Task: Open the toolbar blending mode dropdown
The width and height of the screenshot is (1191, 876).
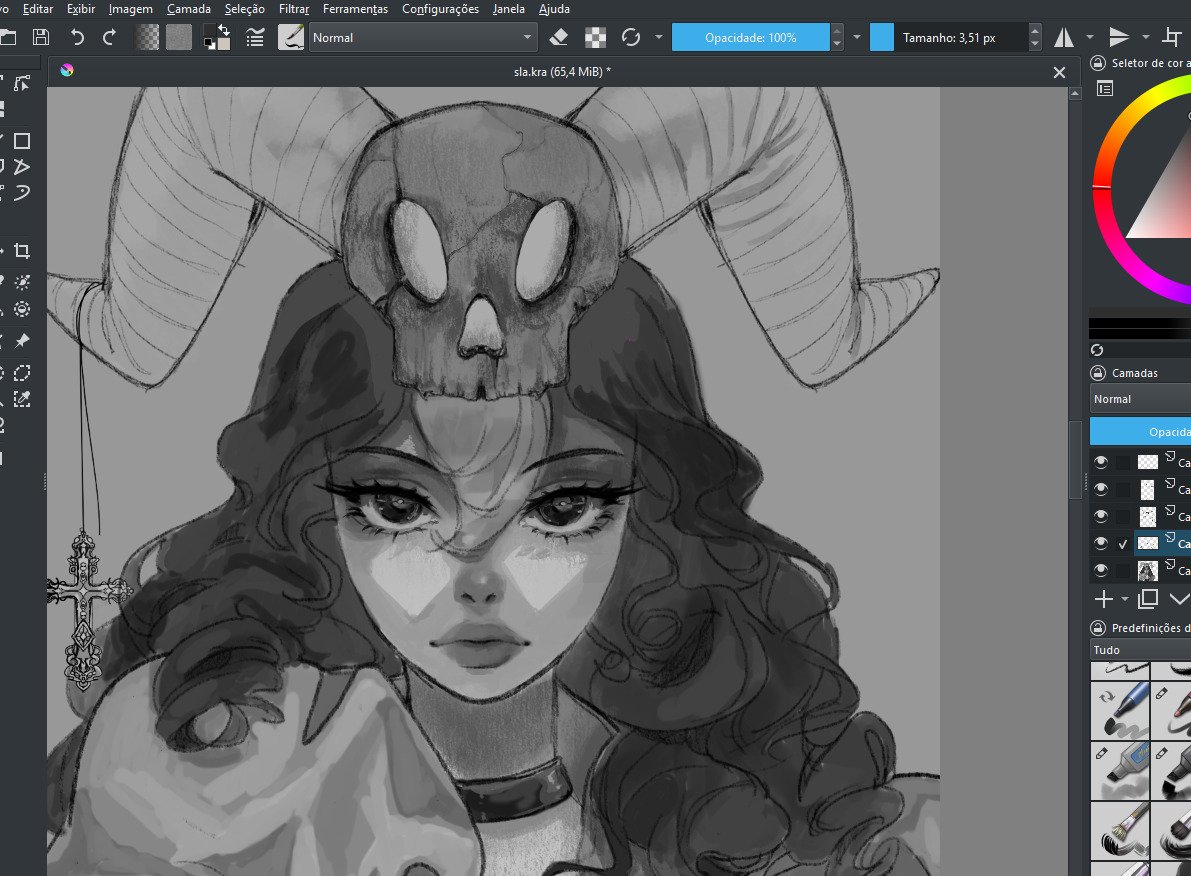Action: coord(423,37)
